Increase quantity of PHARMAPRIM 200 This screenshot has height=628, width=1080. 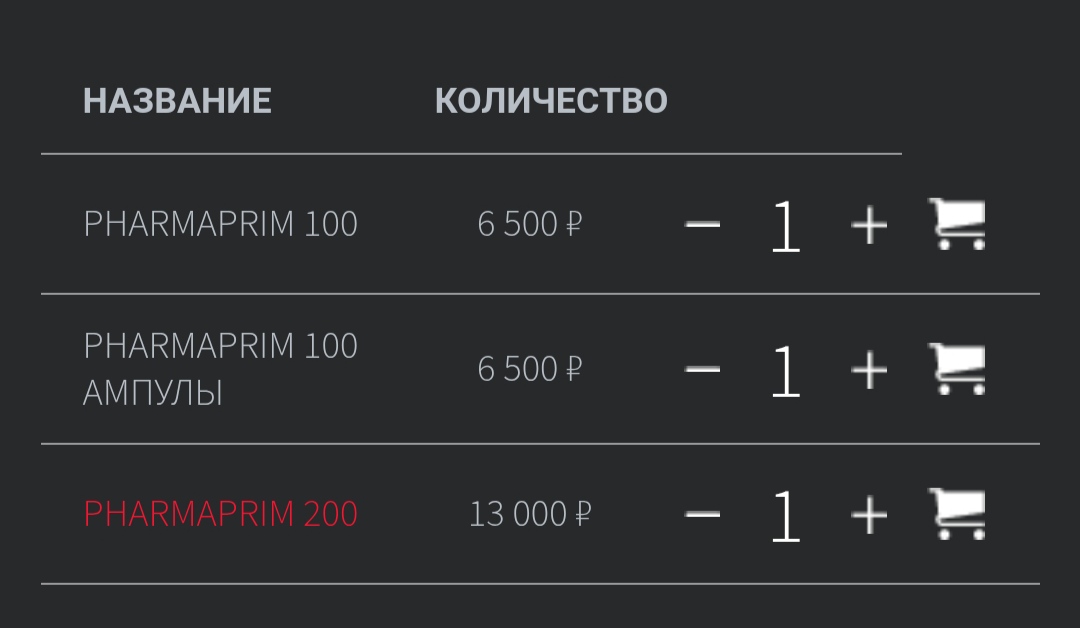coord(869,514)
